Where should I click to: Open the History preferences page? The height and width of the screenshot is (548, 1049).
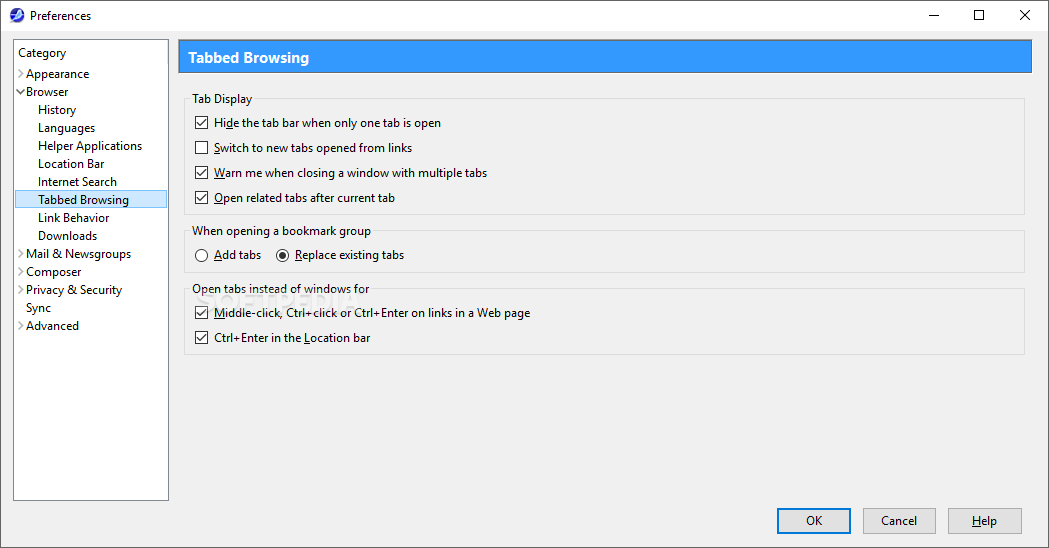point(57,110)
